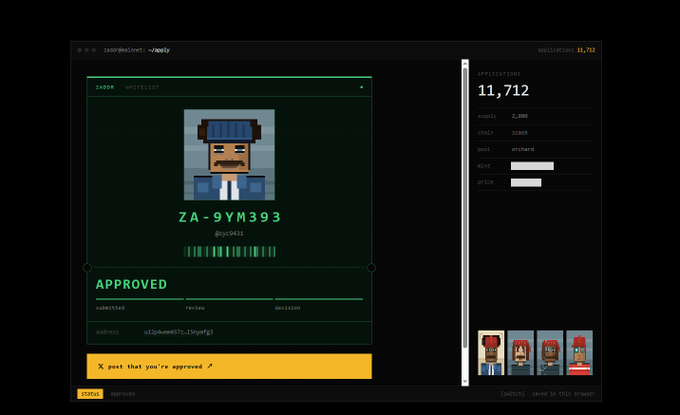Open the red beanie headphones avatar thumbnail

click(x=491, y=353)
